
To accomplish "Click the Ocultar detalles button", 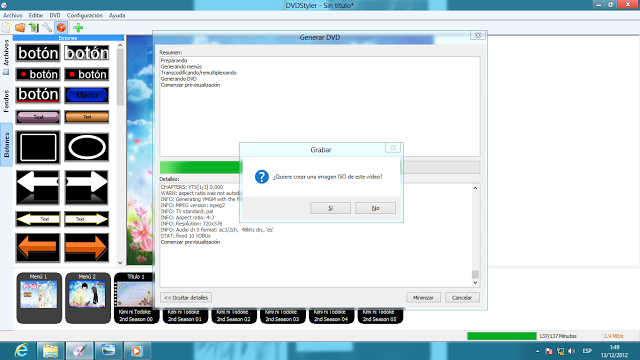I will coord(186,298).
